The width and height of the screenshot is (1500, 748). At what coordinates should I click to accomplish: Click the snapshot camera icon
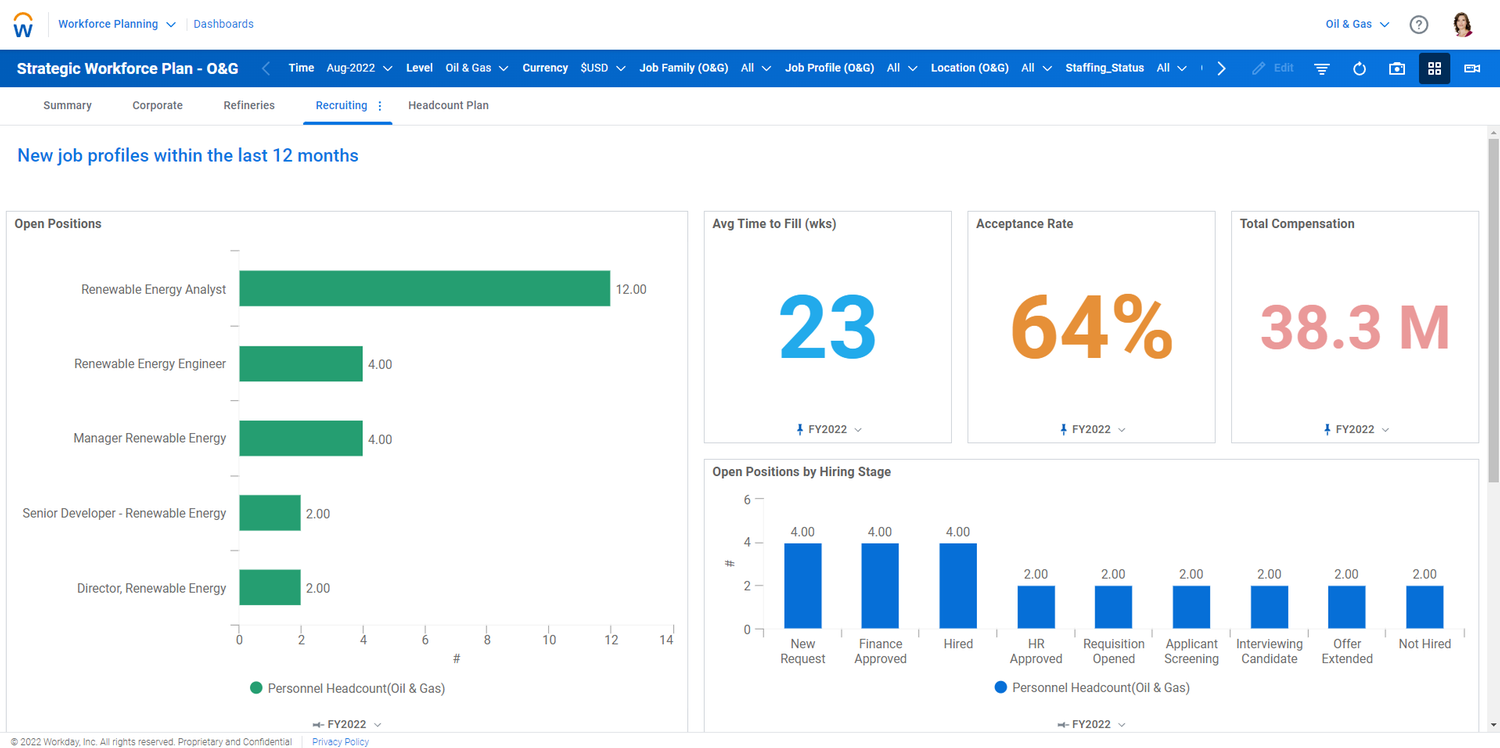[1397, 68]
